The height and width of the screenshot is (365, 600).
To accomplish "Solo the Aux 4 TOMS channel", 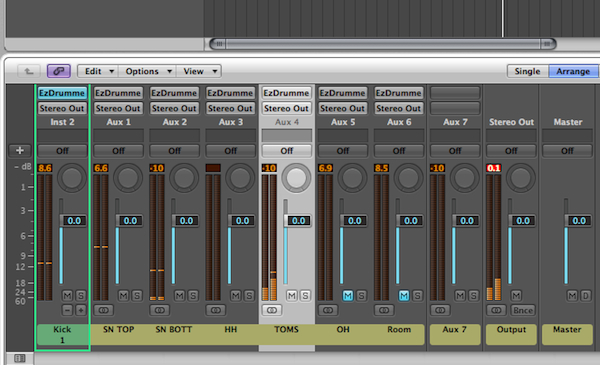I will [305, 296].
